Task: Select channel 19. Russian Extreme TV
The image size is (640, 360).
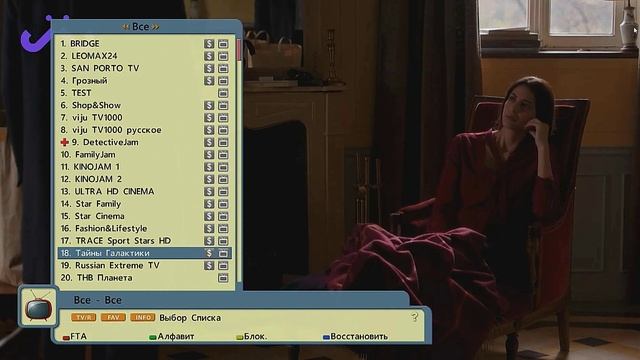Action: click(144, 265)
